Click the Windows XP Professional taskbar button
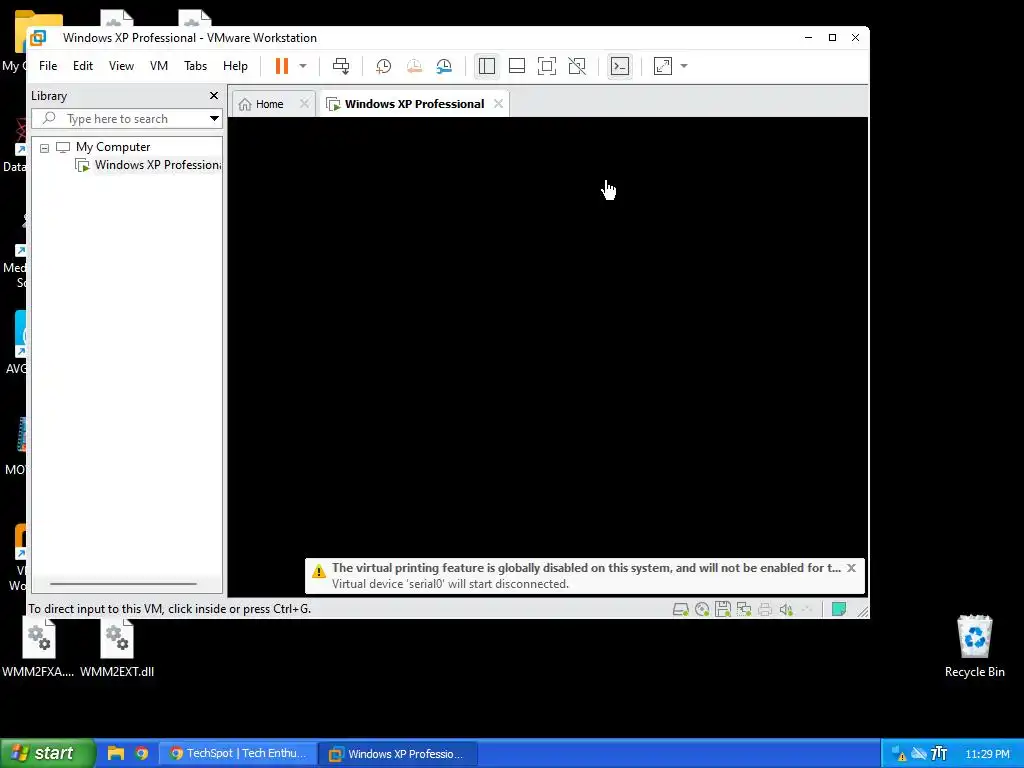This screenshot has height=768, width=1024. [x=398, y=754]
